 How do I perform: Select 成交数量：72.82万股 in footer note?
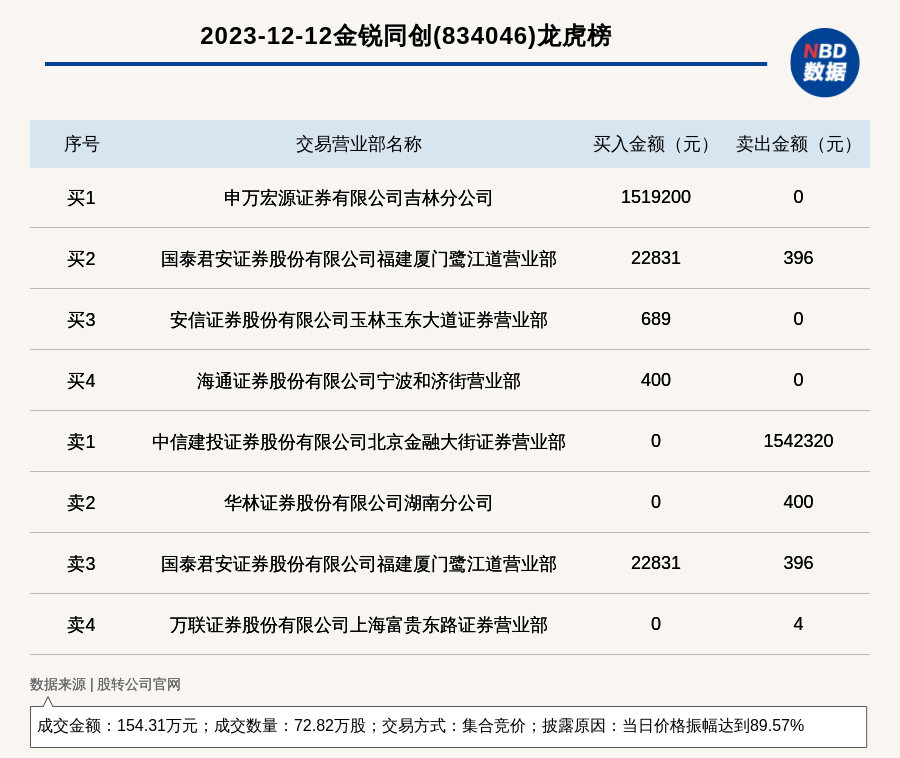[290, 726]
